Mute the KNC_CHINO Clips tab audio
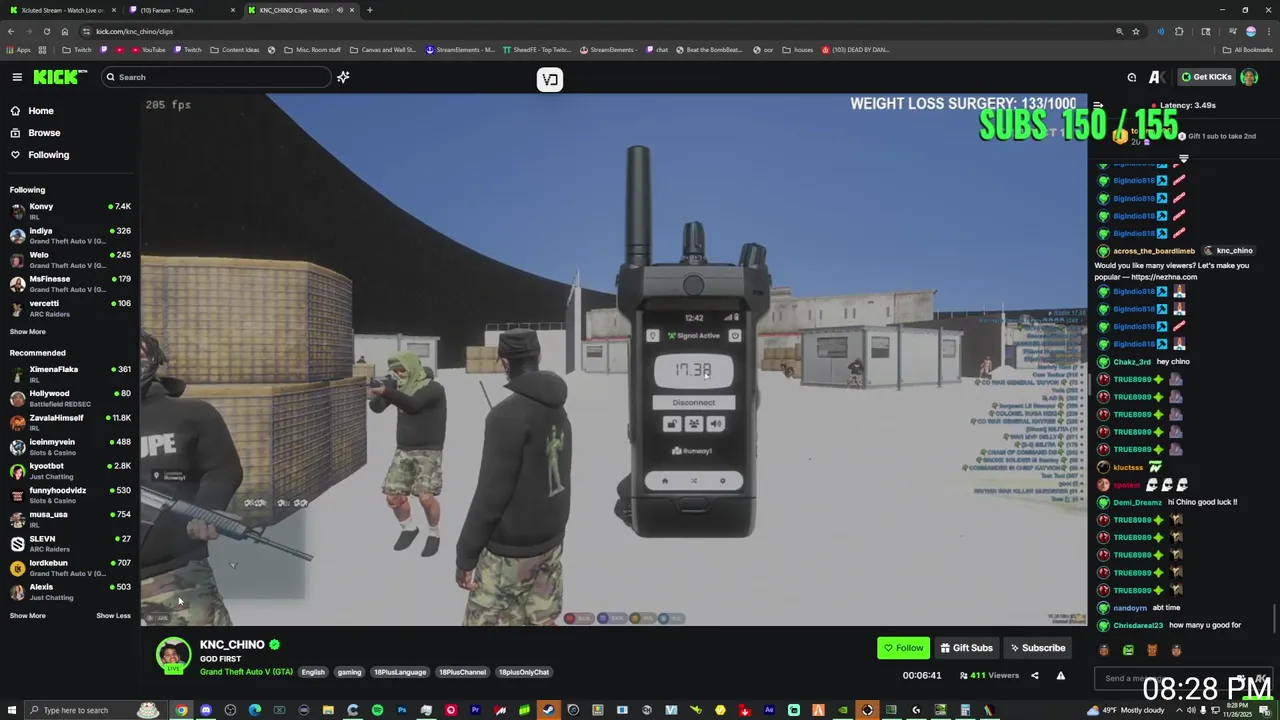This screenshot has height=720, width=1280. tap(340, 10)
